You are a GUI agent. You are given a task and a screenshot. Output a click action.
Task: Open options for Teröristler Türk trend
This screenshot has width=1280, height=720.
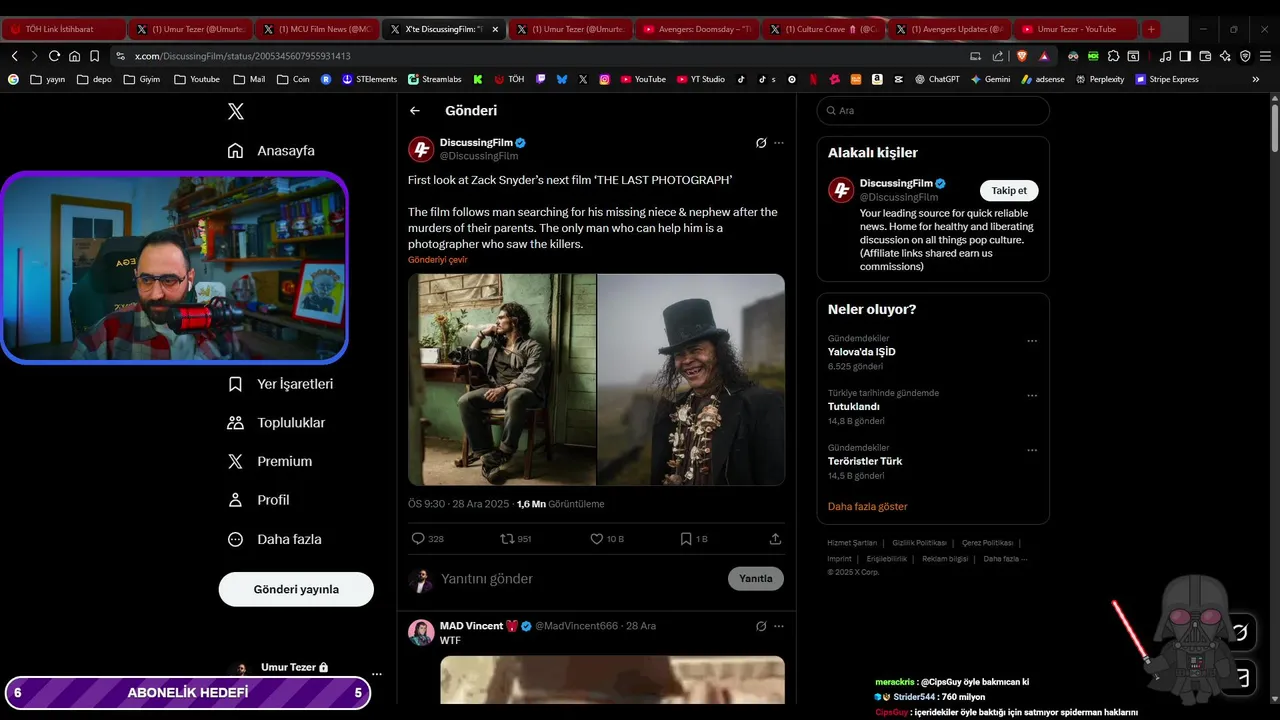click(1032, 450)
